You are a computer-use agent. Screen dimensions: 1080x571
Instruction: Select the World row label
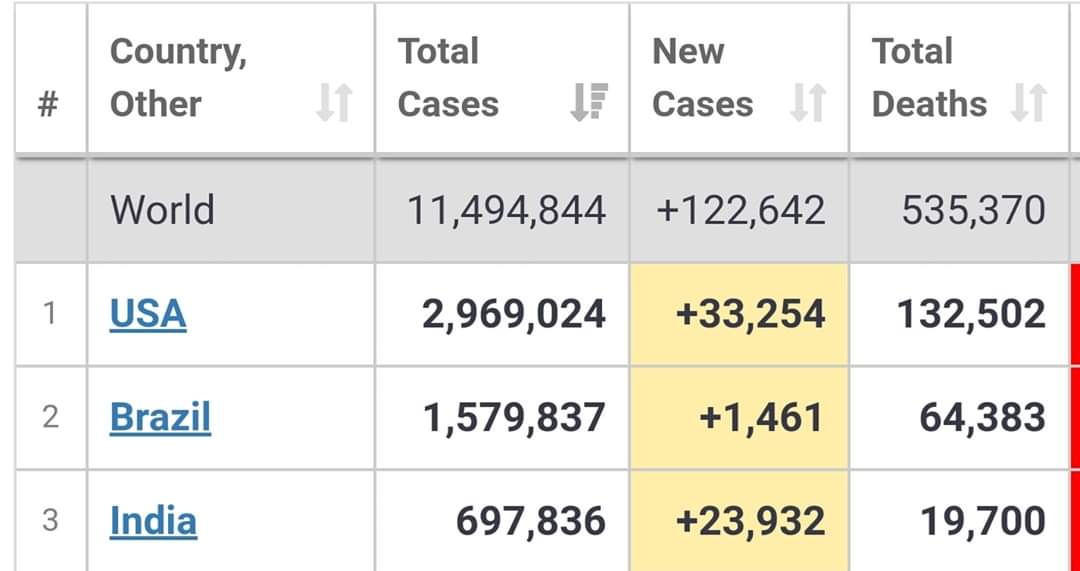pos(163,210)
